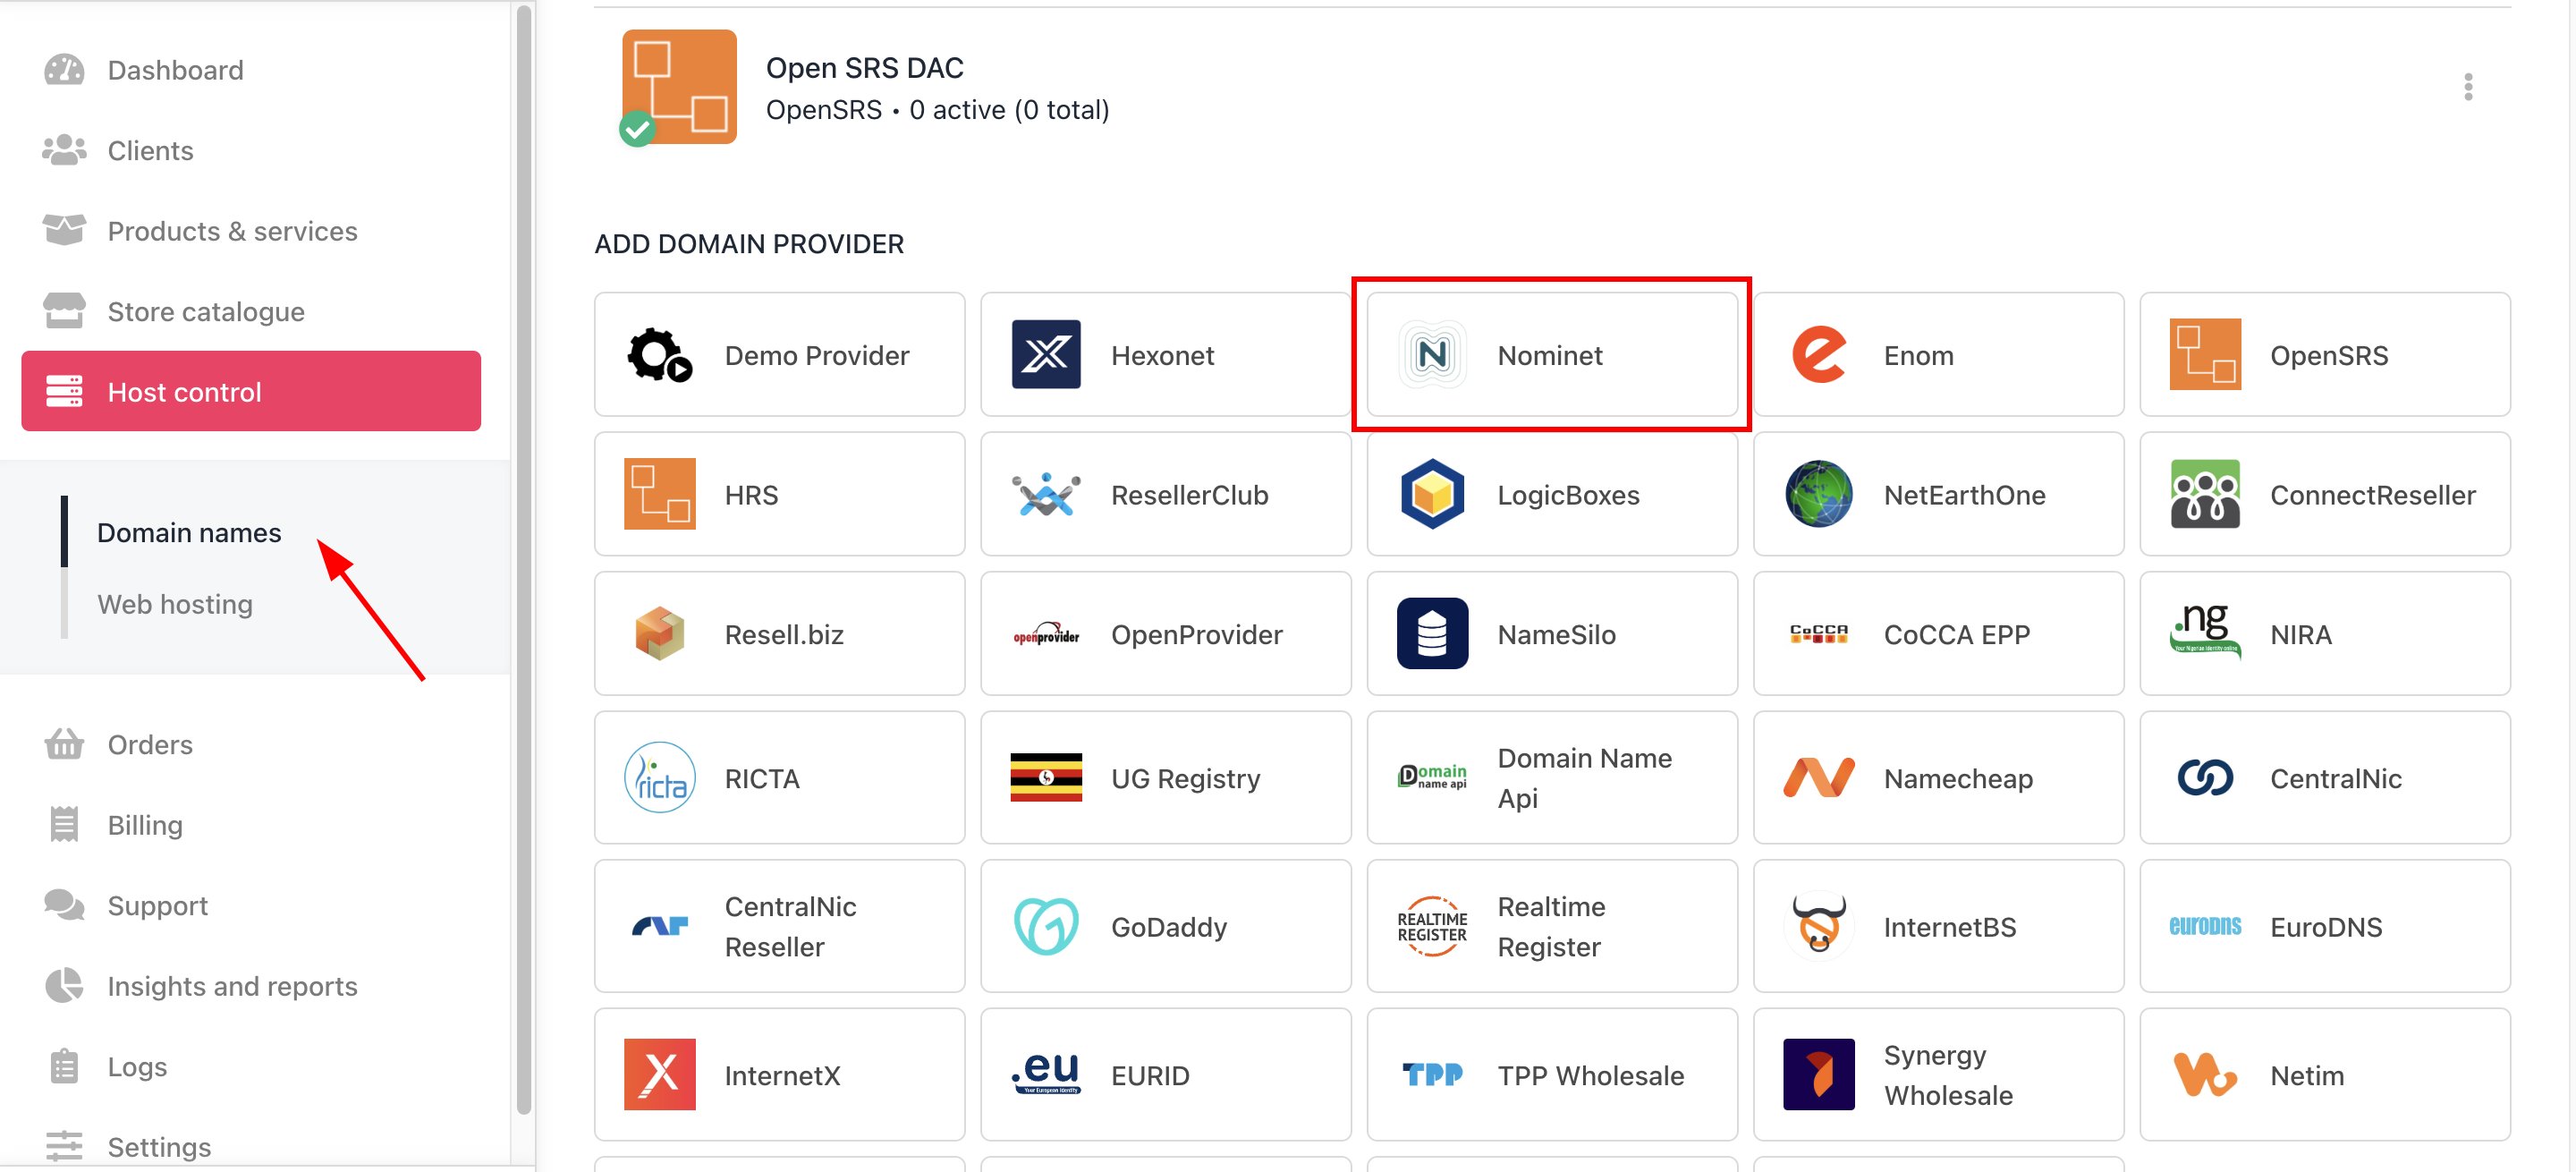Add the RICTA domain provider
This screenshot has height=1172, width=2576.
point(779,778)
